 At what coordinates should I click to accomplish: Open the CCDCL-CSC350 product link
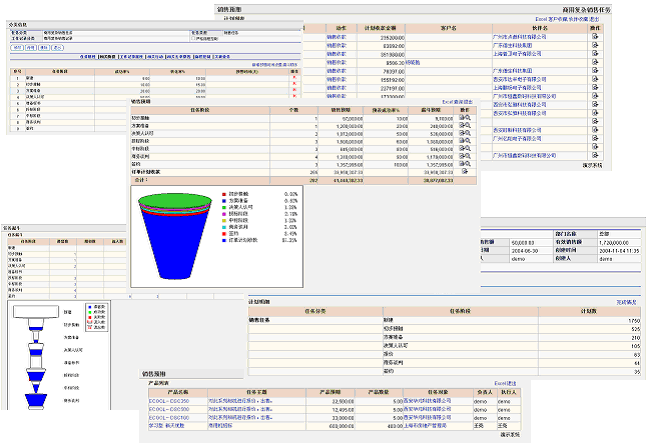[x=168, y=401]
